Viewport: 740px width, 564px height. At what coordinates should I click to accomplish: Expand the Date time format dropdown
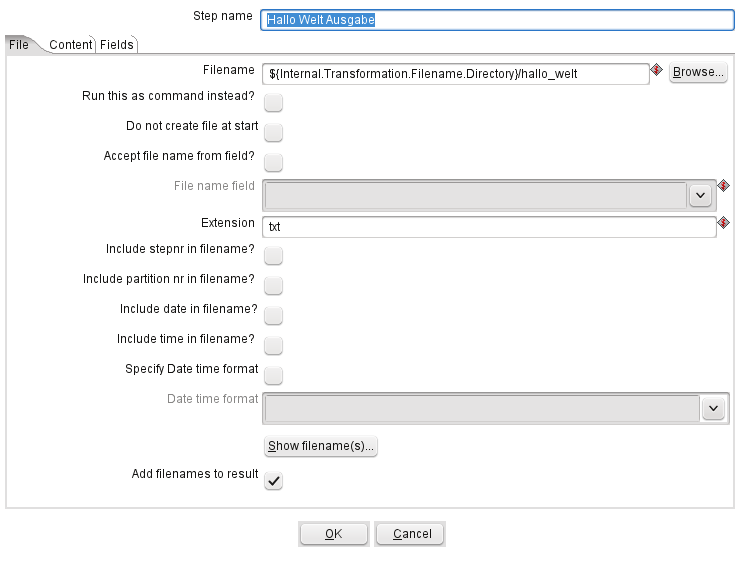coord(713,408)
